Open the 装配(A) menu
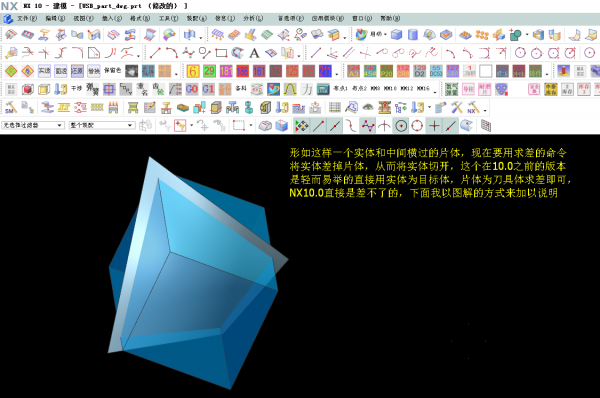 (196, 18)
